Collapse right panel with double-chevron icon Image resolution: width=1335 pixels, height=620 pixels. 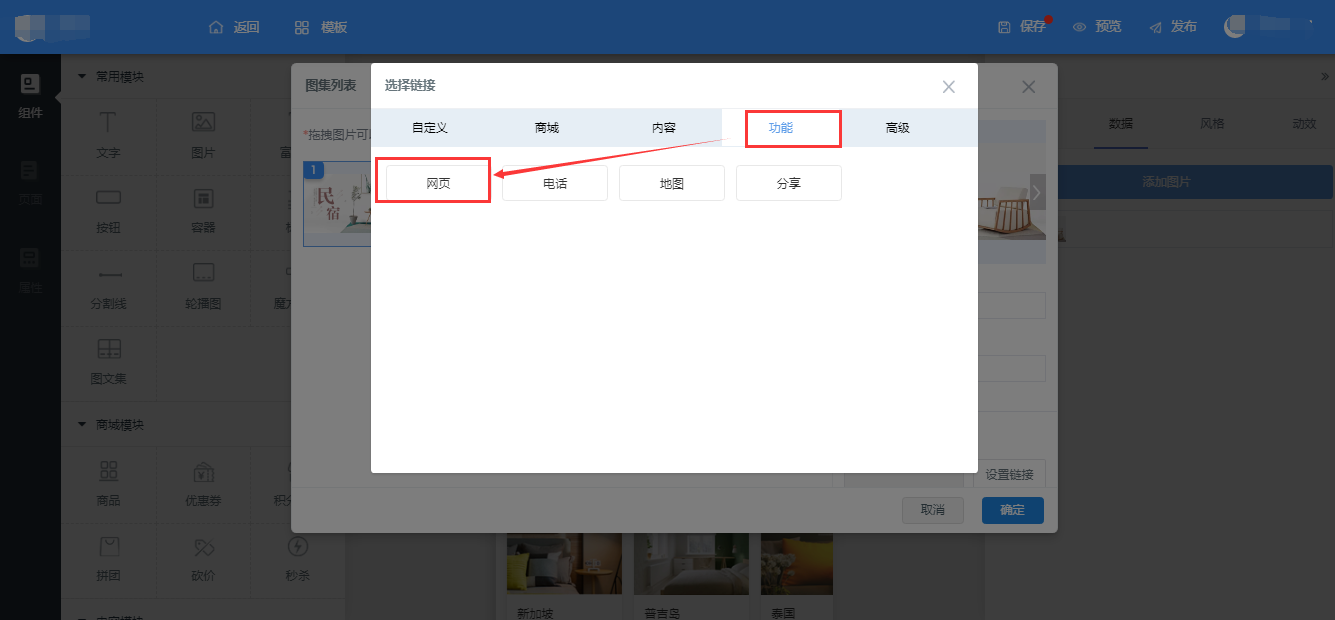click(1325, 76)
